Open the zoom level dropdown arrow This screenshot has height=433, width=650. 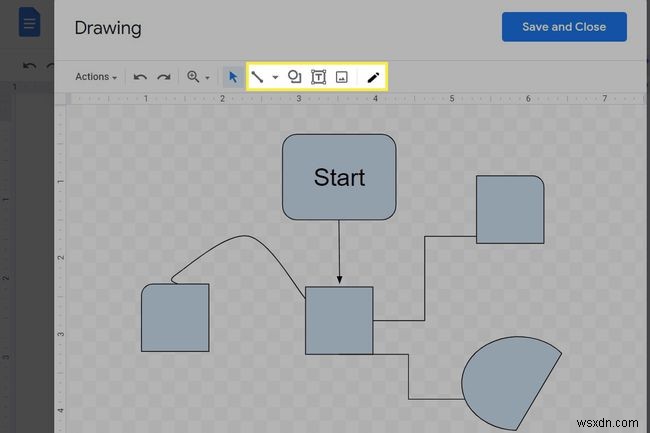[x=208, y=77]
